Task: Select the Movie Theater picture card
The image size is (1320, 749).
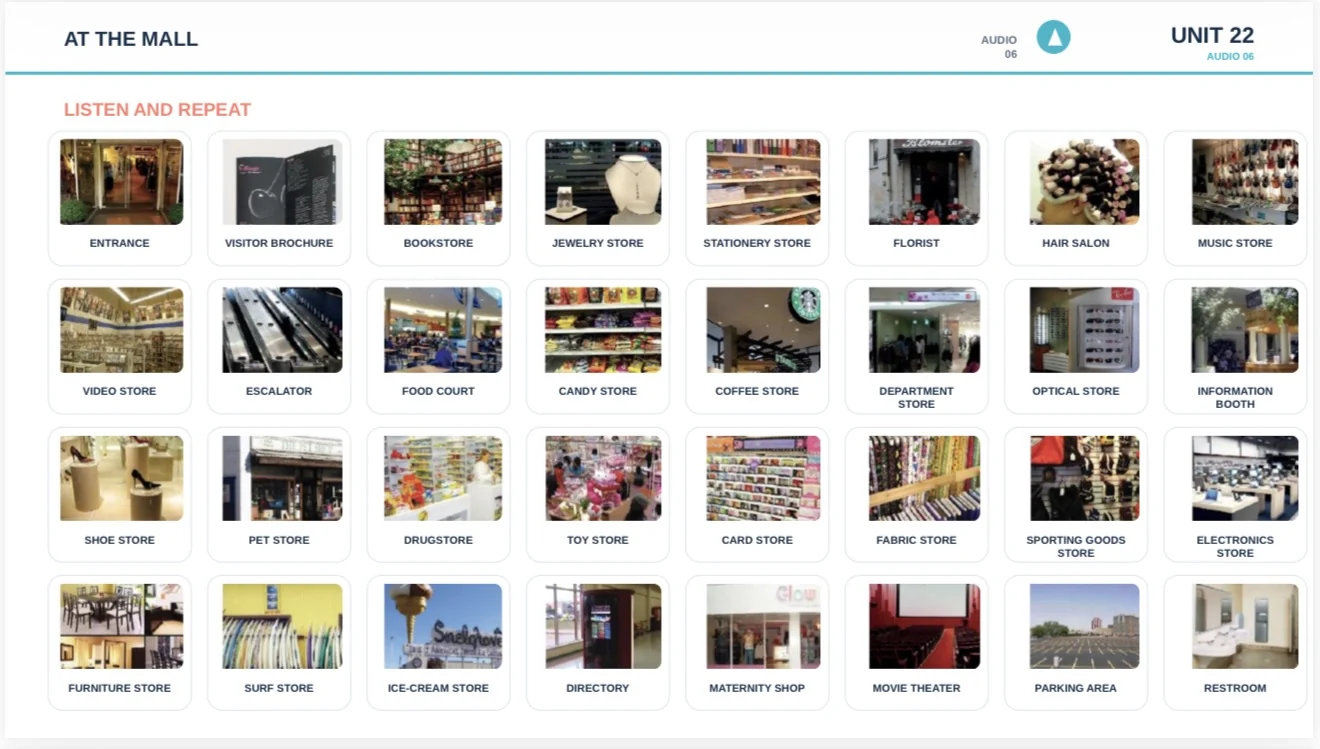Action: (x=916, y=643)
